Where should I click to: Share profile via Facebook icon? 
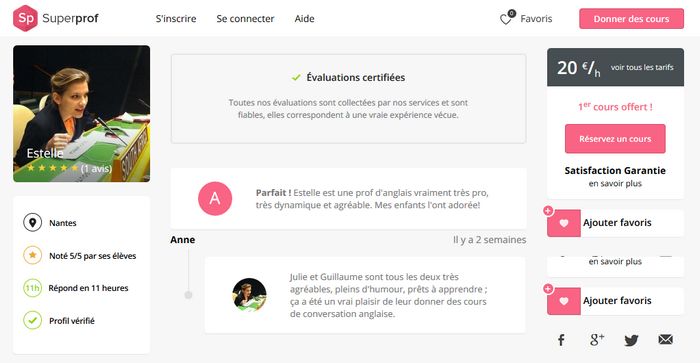(x=561, y=340)
